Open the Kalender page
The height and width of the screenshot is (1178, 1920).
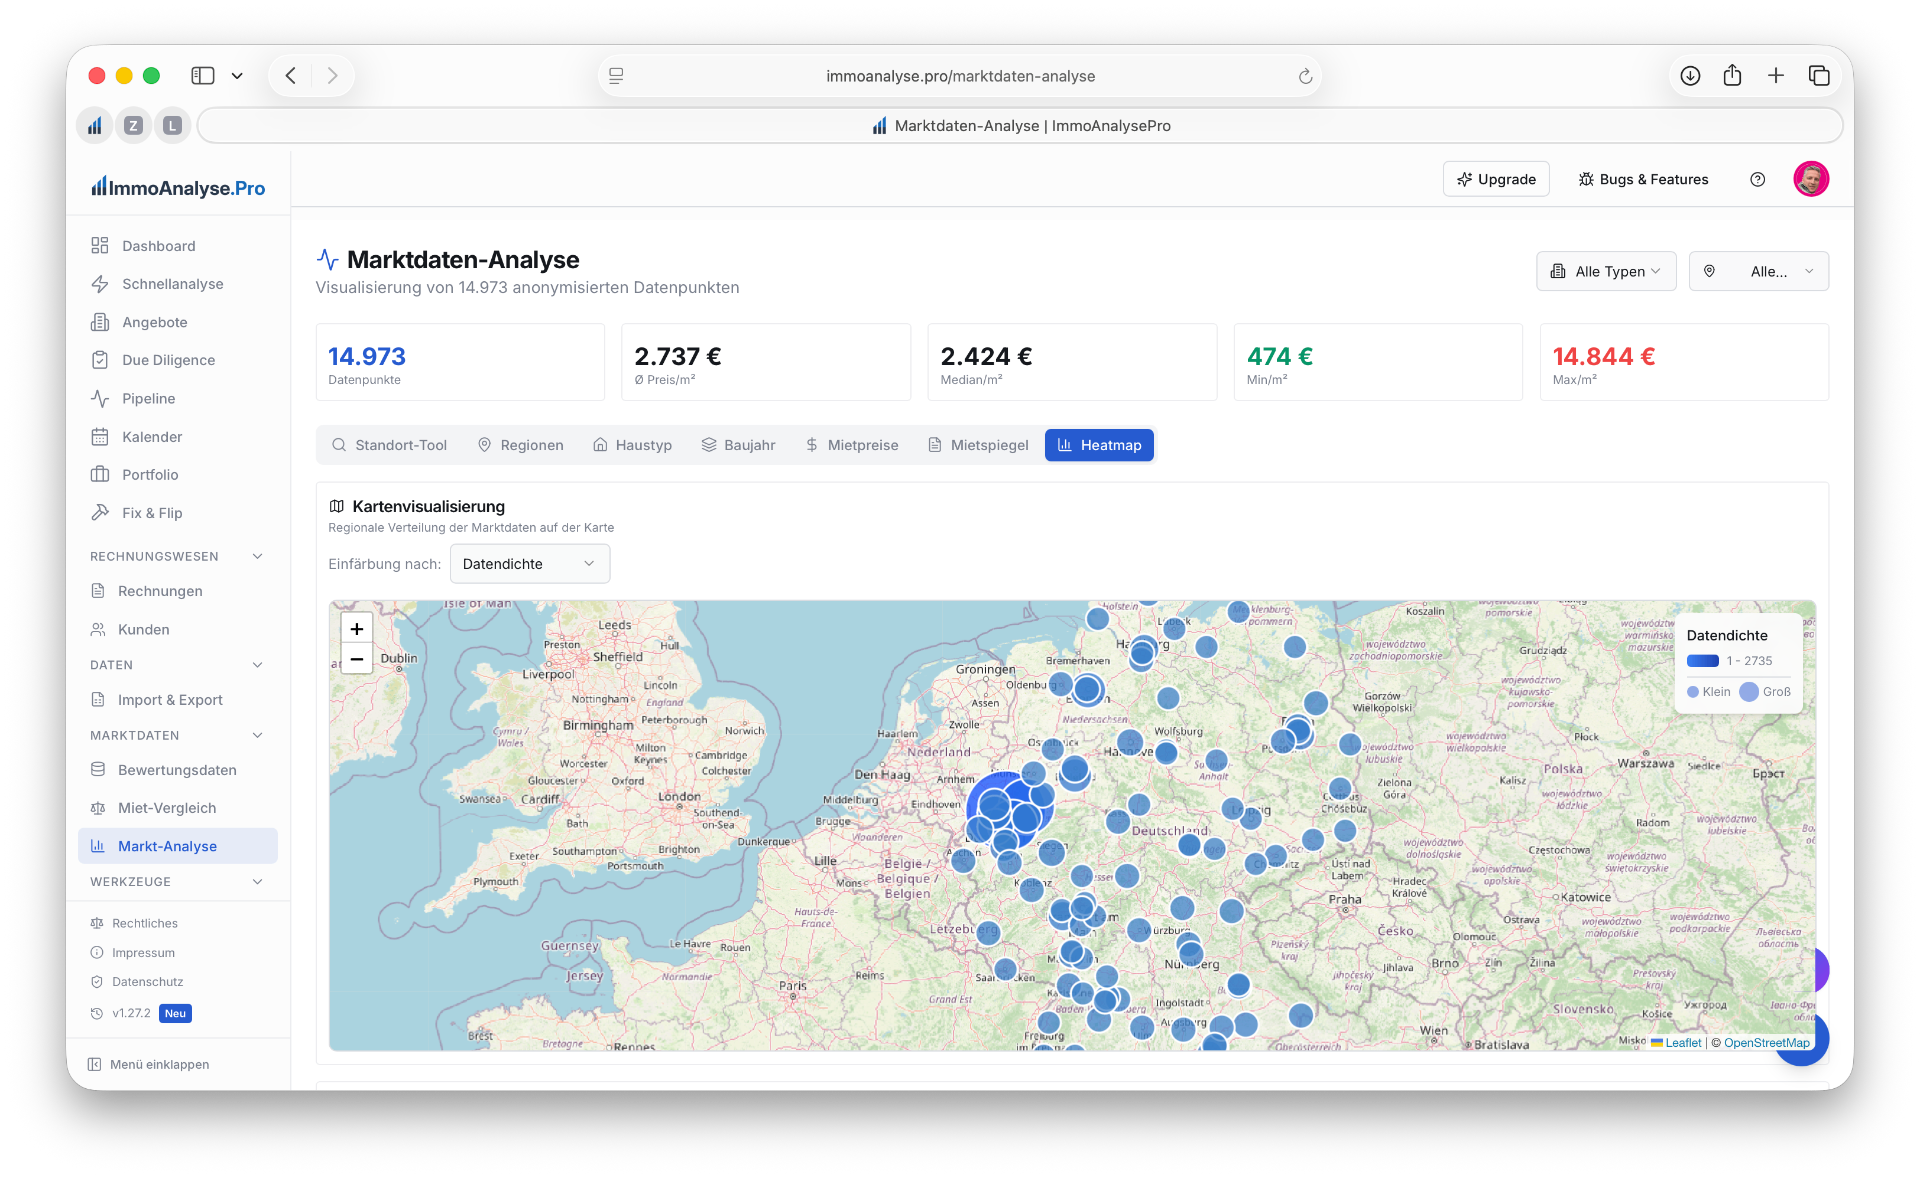pos(178,437)
